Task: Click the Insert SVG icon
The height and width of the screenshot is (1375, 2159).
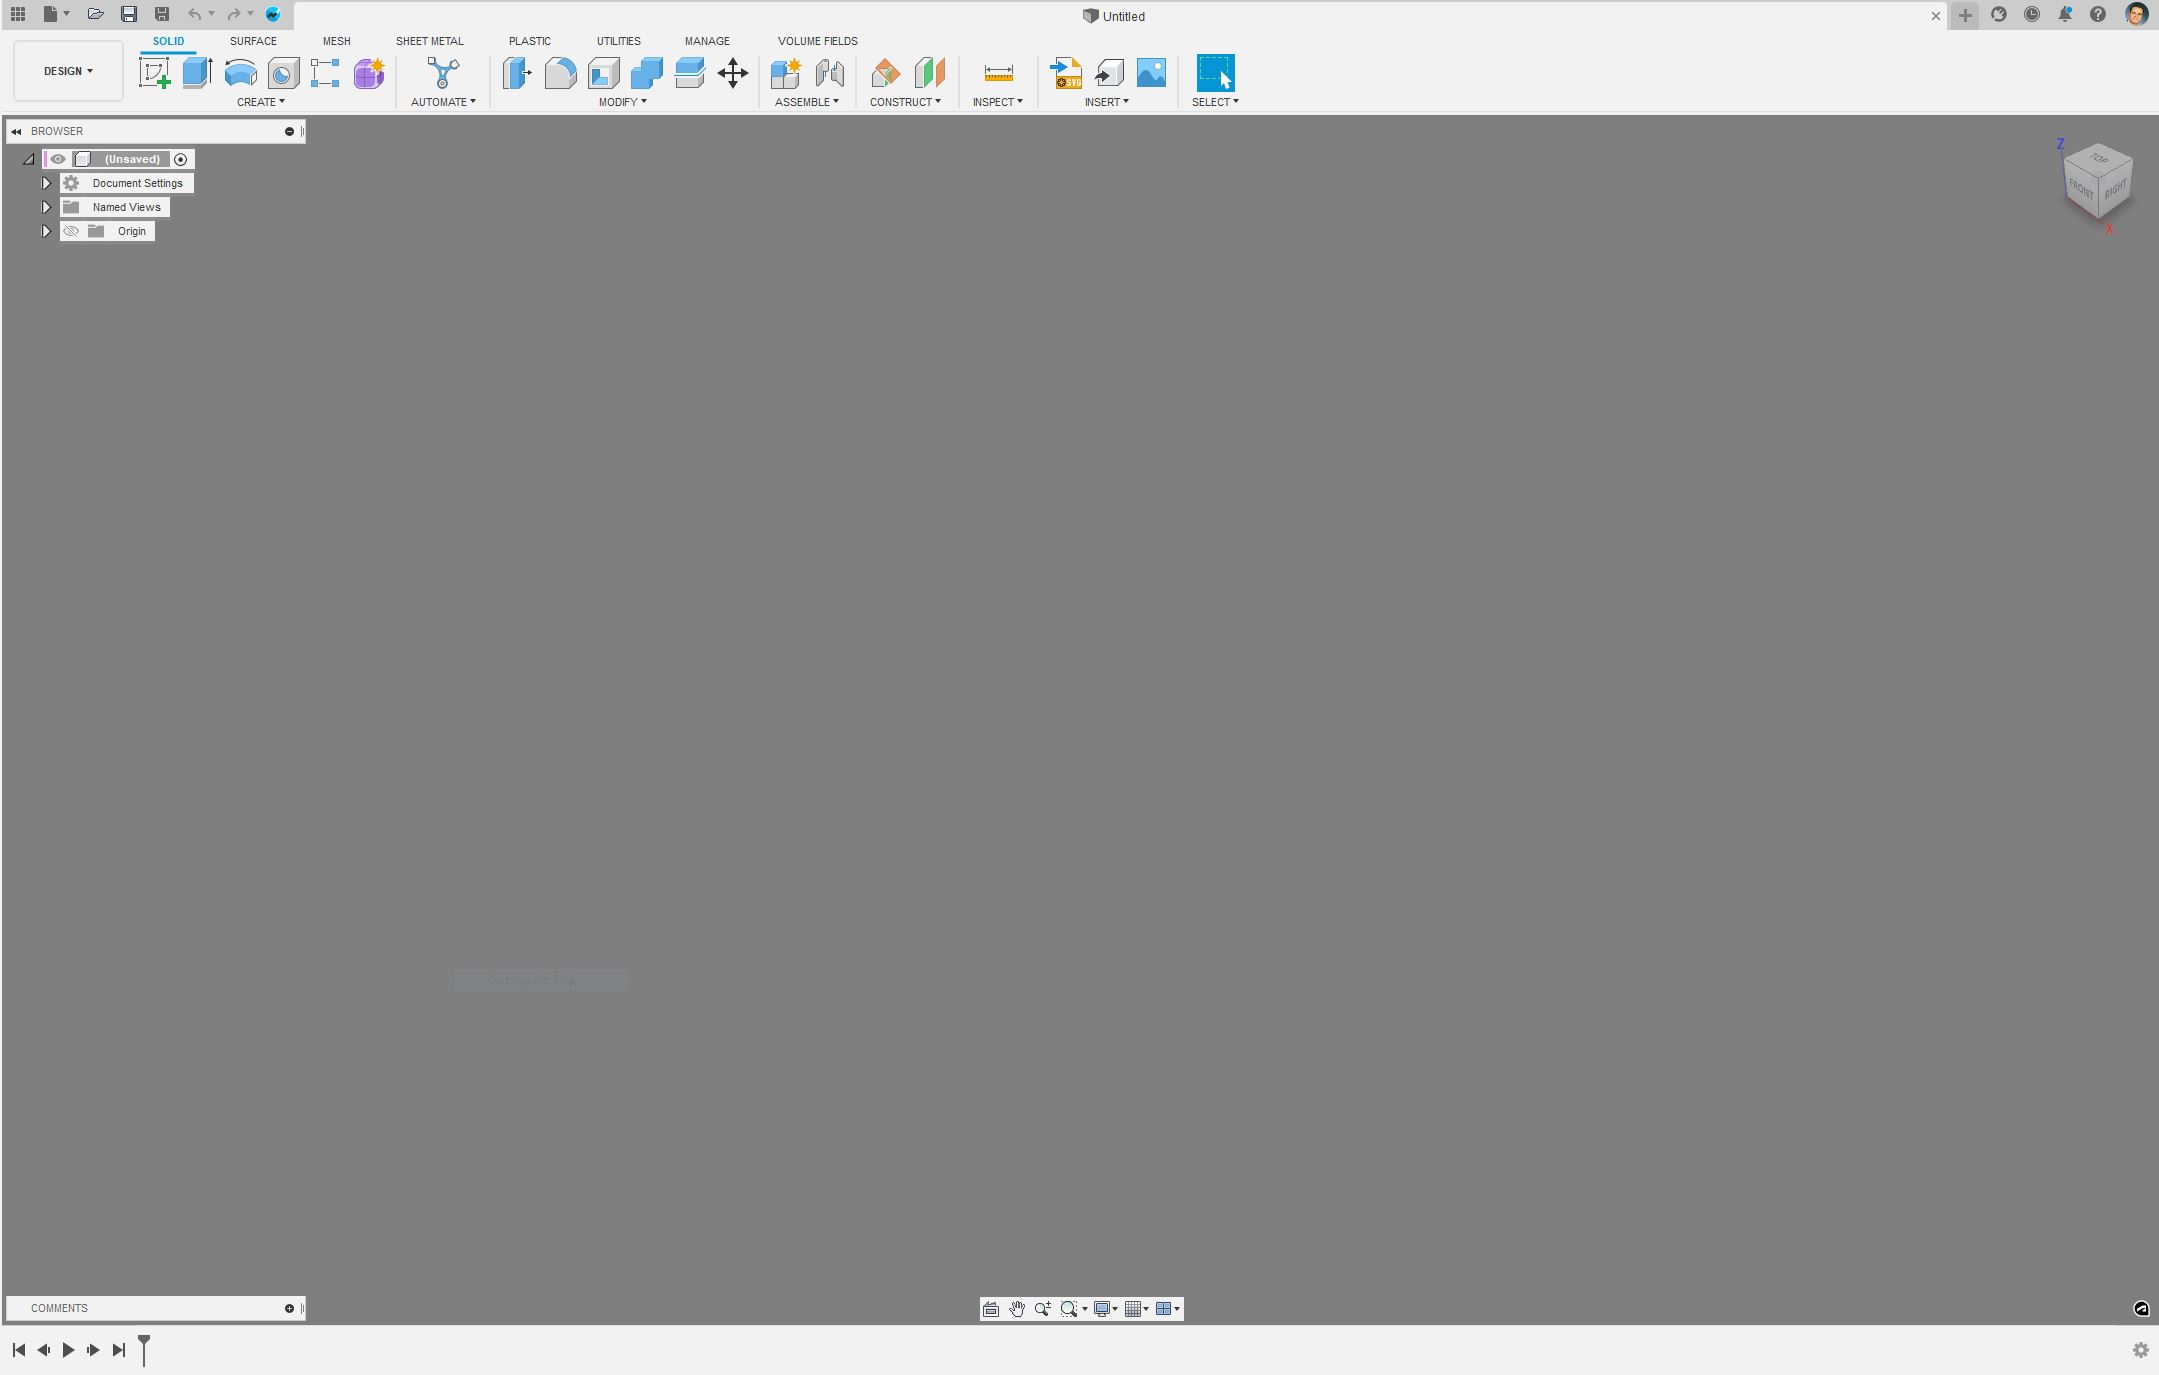Action: pos(1066,73)
